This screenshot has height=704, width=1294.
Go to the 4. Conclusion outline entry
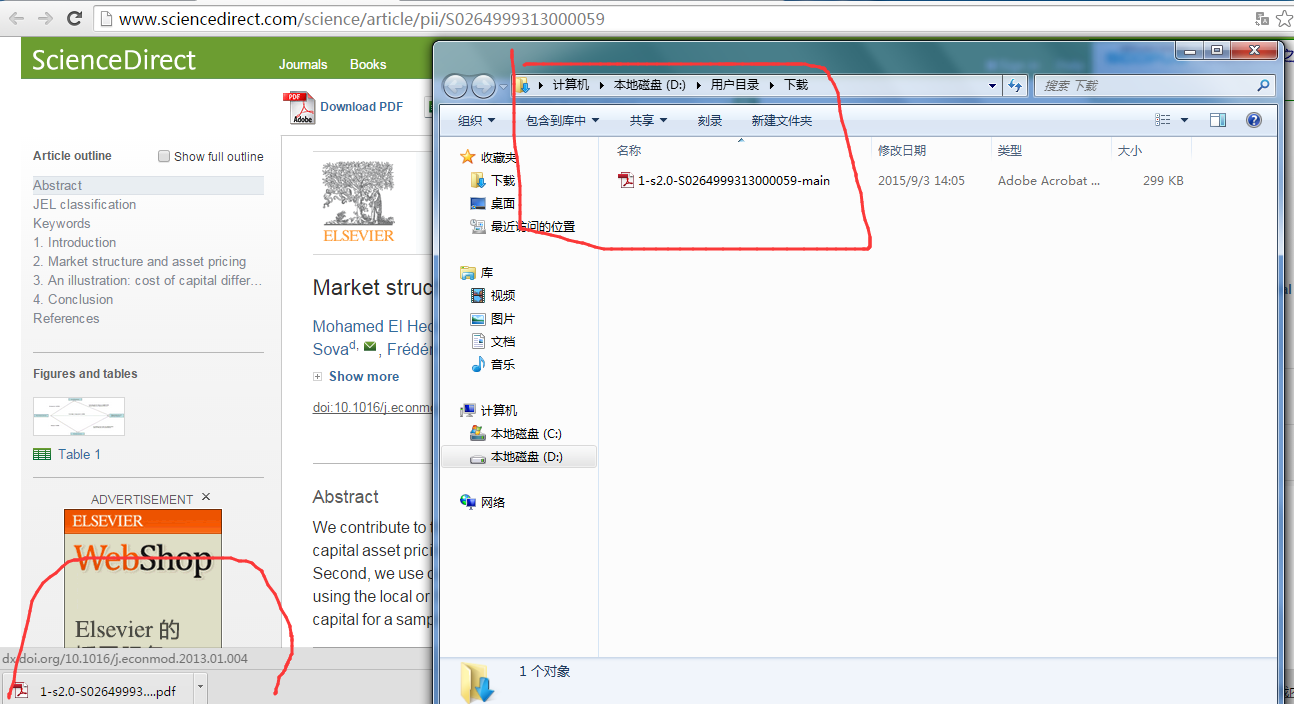[x=73, y=299]
